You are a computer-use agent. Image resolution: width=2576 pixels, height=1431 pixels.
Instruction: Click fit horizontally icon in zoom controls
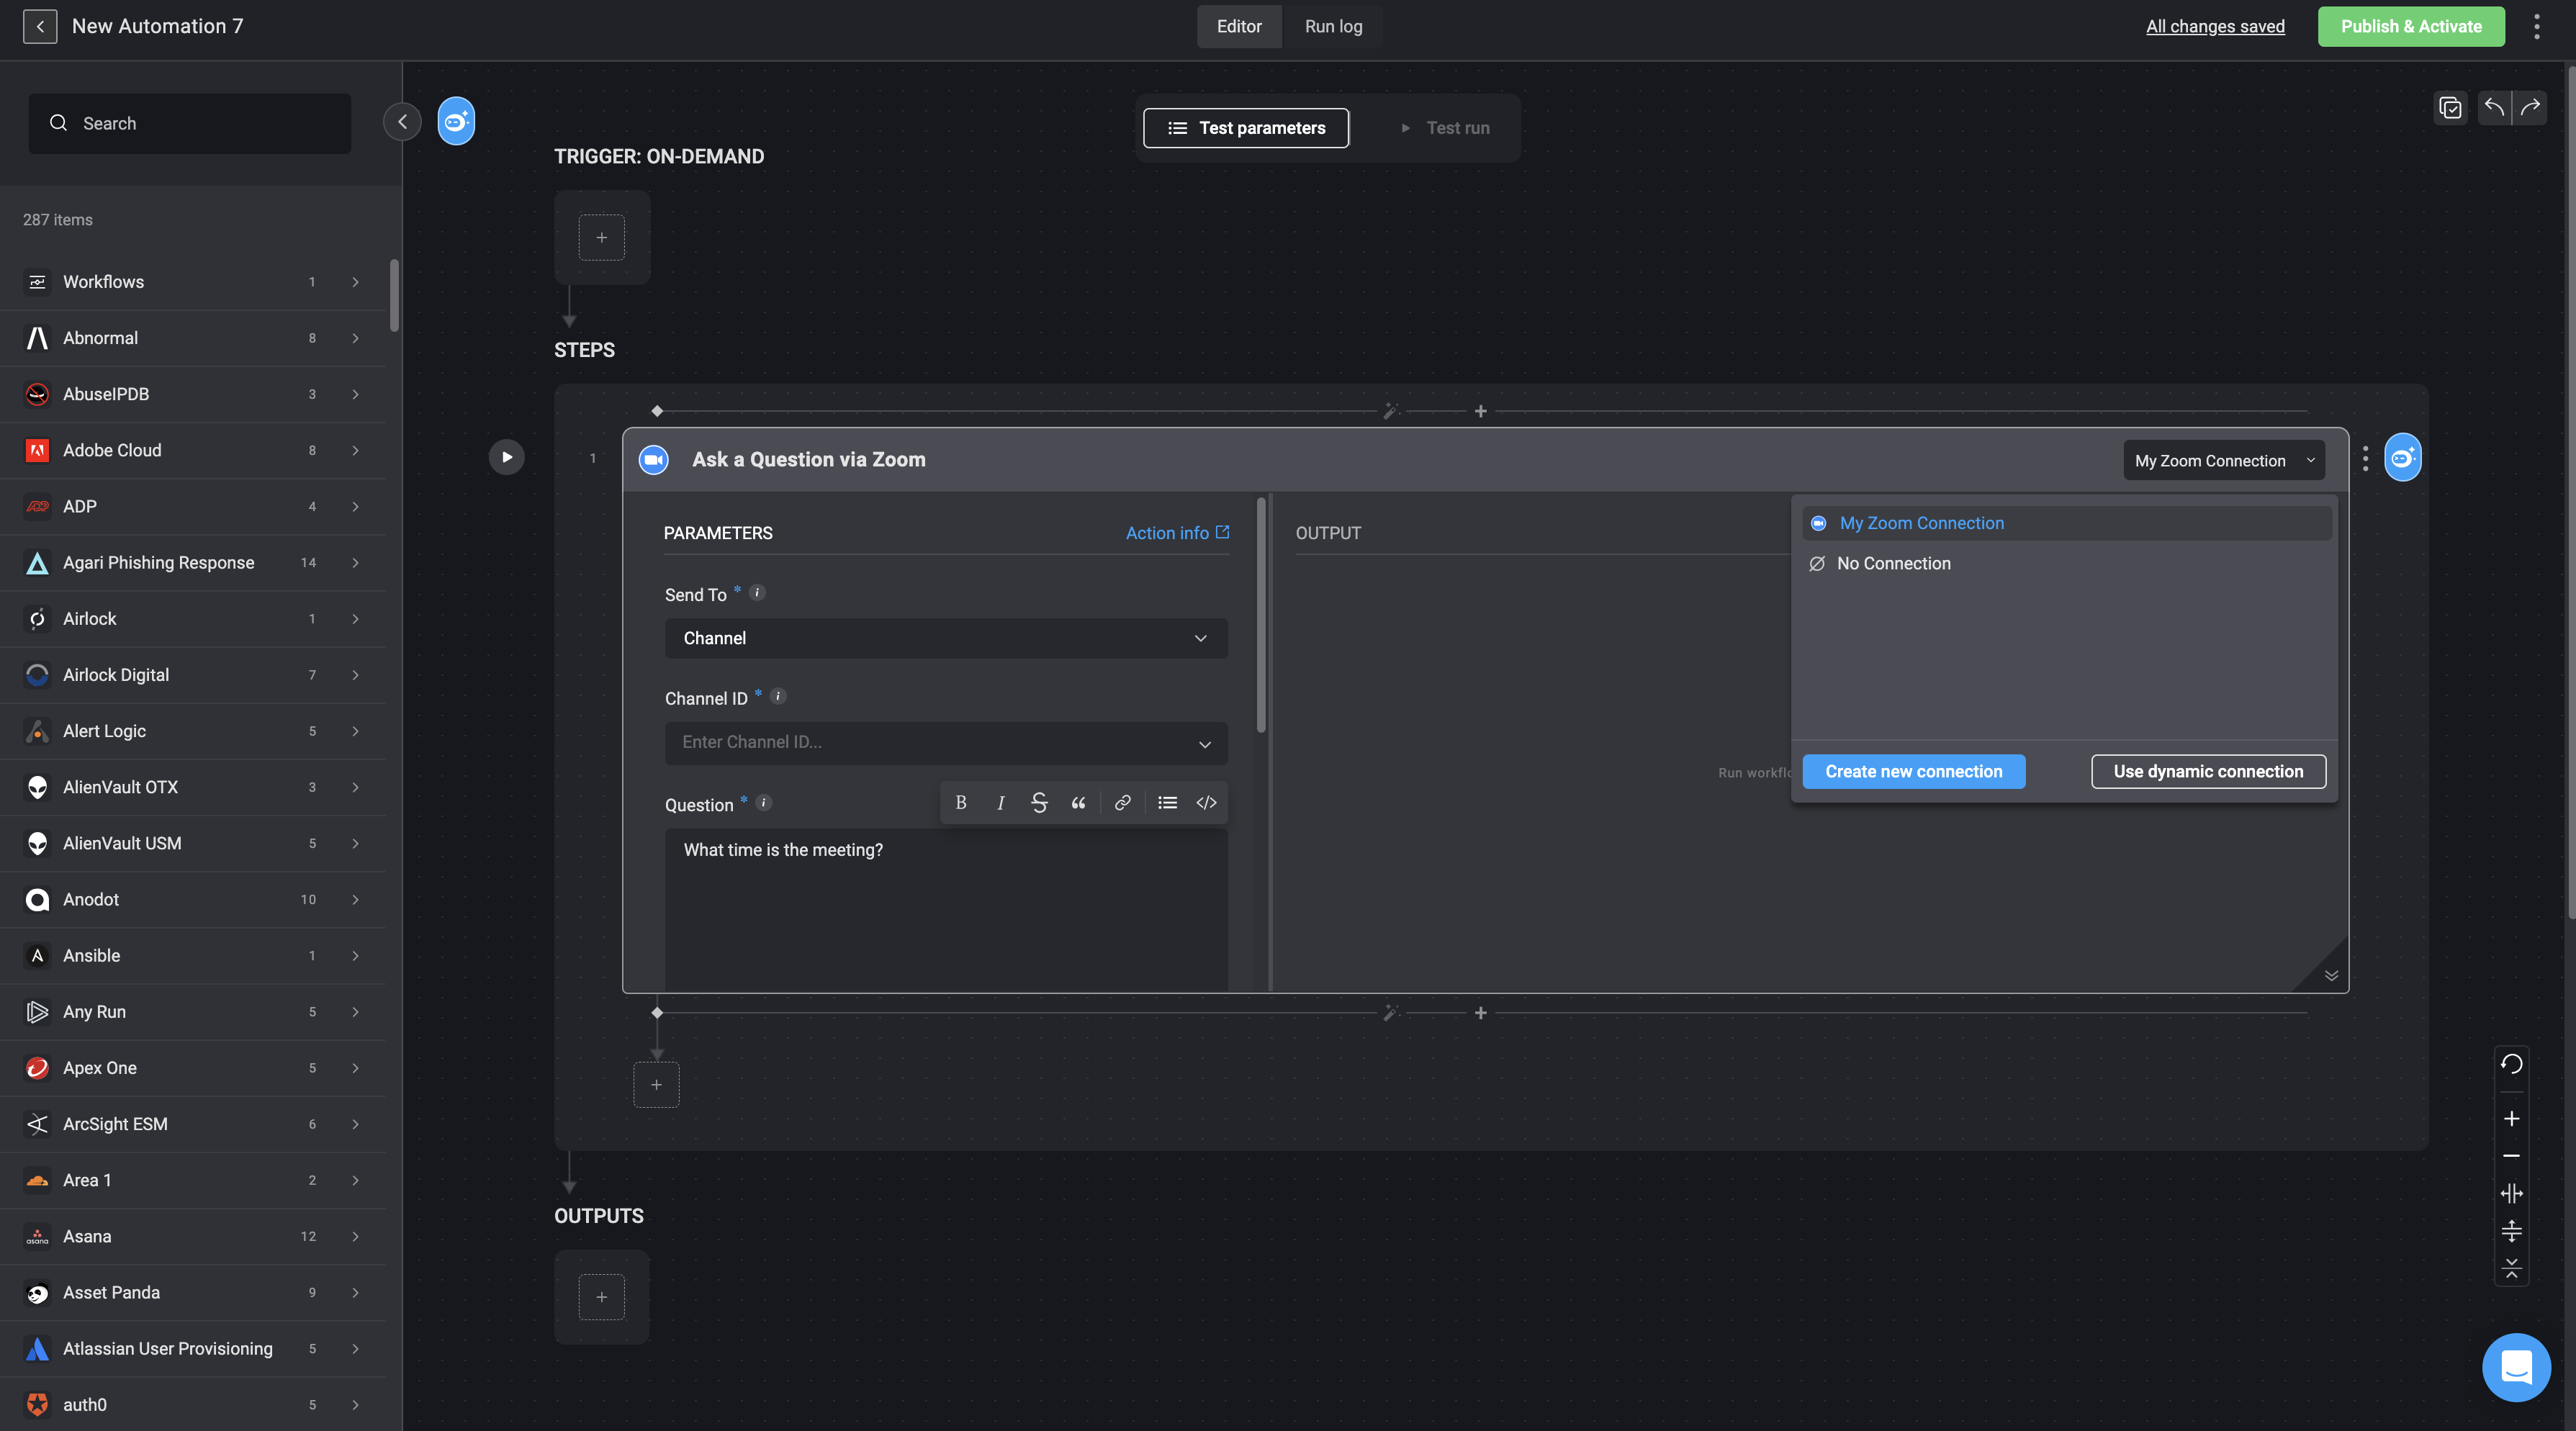pos(2511,1194)
